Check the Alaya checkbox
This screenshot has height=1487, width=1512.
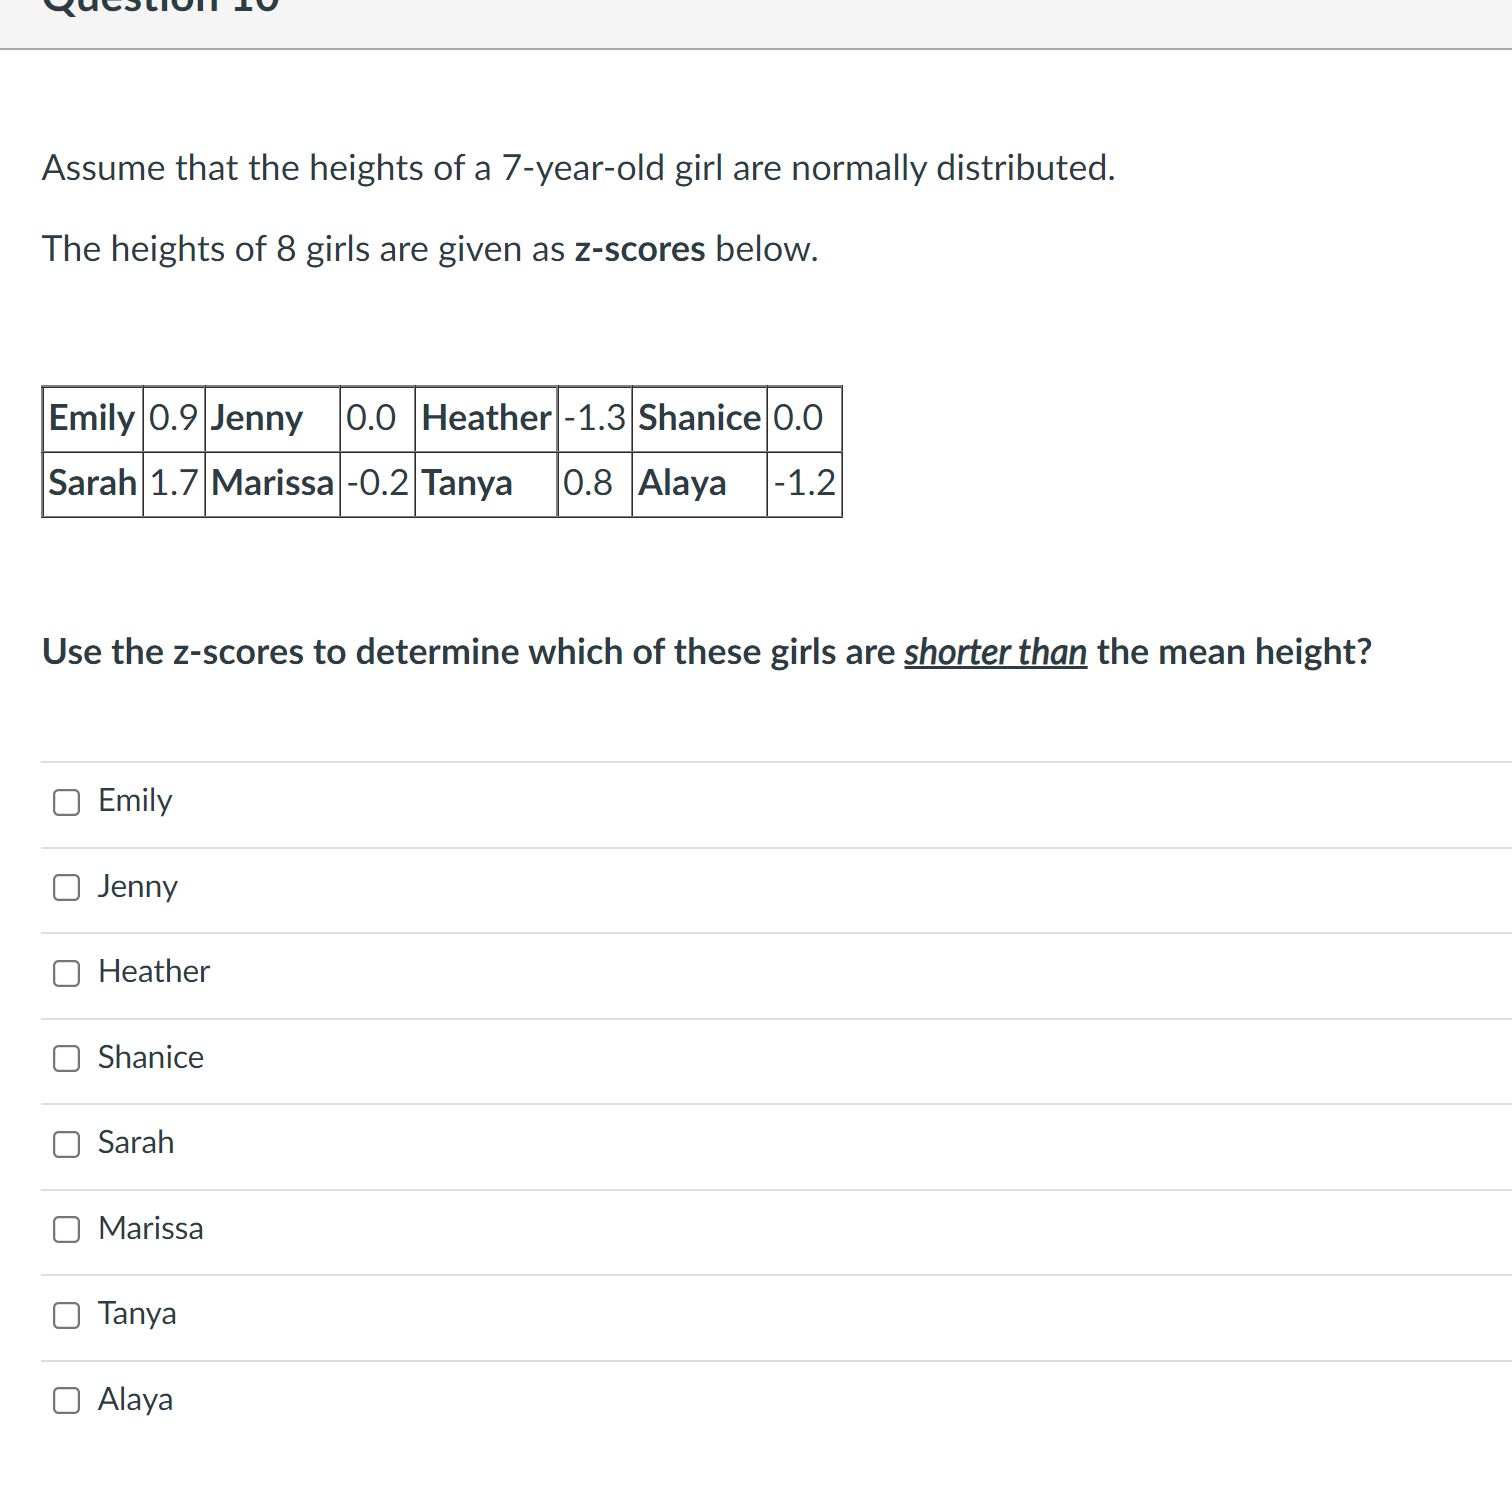(x=66, y=1400)
